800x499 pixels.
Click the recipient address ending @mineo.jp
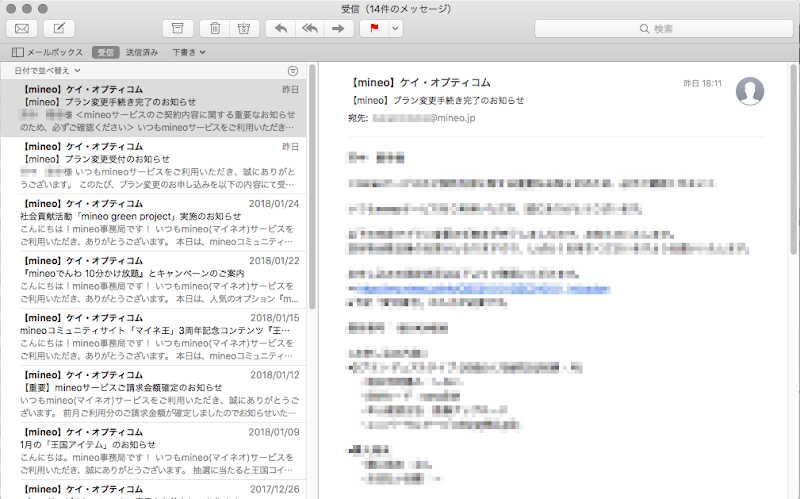coord(423,118)
